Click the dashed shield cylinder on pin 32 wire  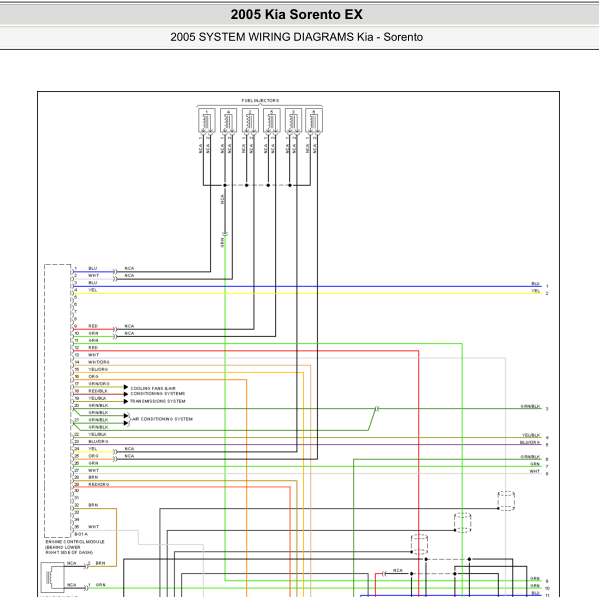coord(506,501)
